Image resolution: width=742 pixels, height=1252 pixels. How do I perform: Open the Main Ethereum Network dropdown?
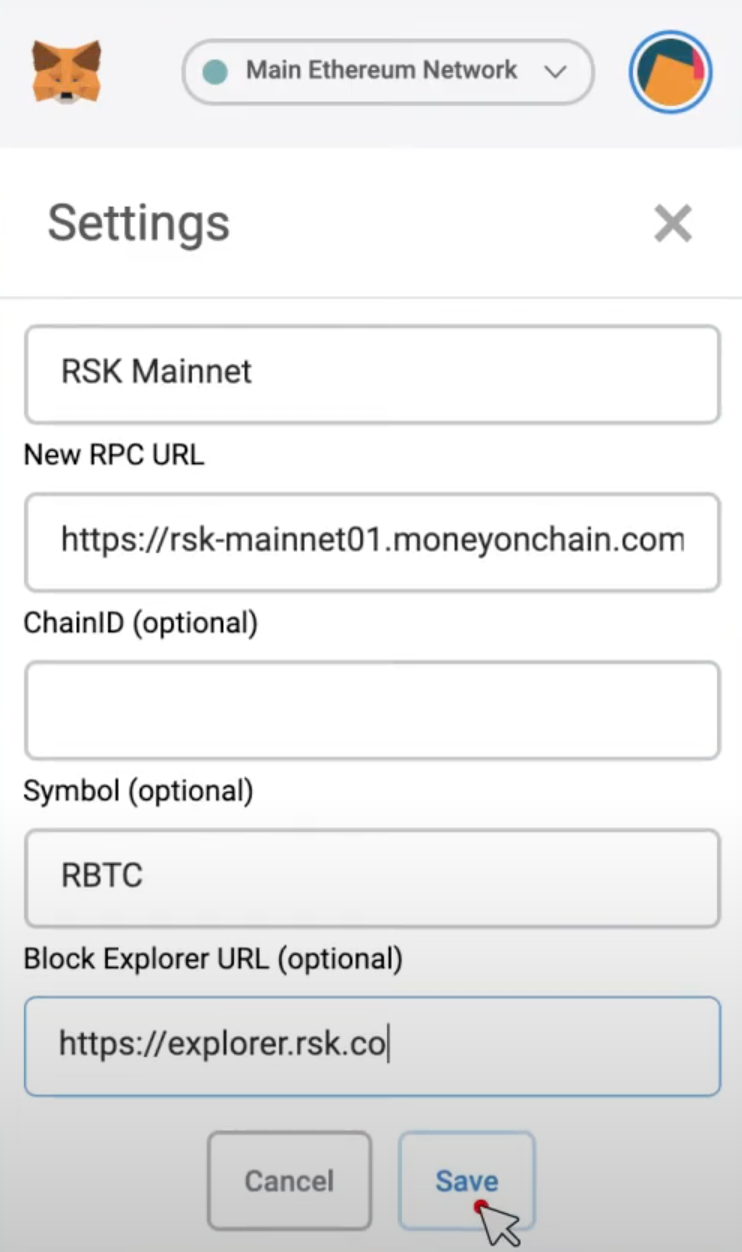388,72
